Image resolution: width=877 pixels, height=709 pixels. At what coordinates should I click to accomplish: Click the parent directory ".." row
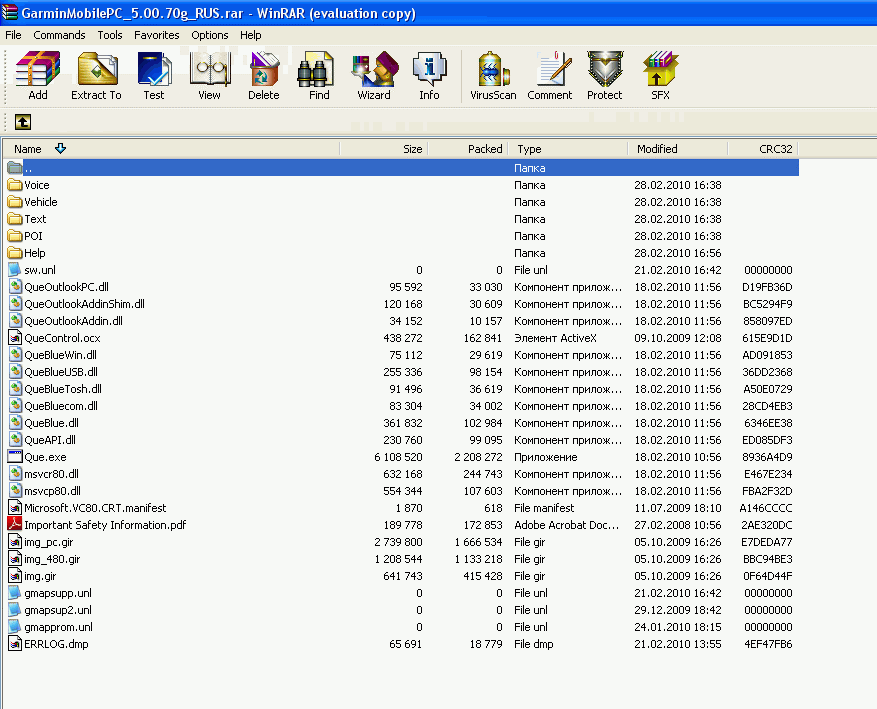[x=28, y=168]
